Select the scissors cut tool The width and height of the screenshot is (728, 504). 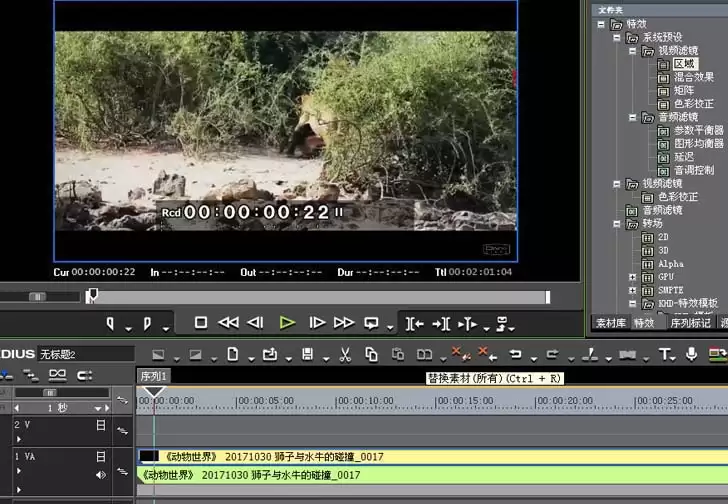tap(345, 355)
